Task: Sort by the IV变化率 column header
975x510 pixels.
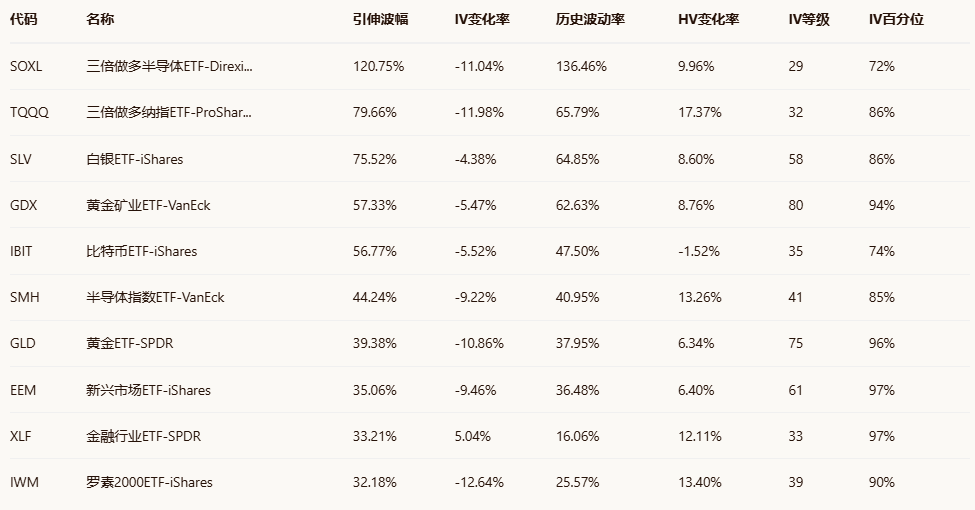Action: point(481,20)
